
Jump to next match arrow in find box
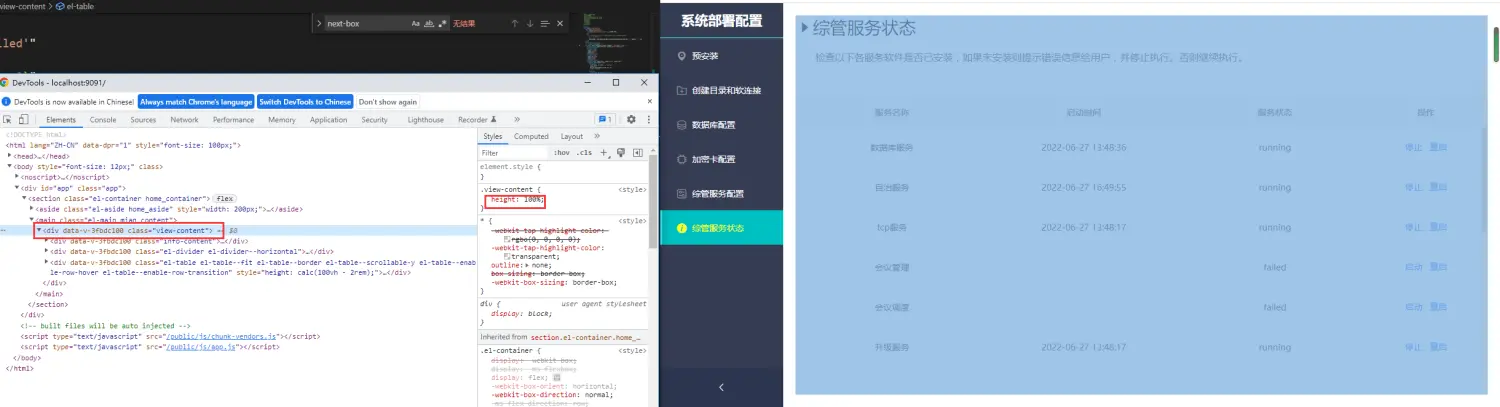click(x=530, y=23)
